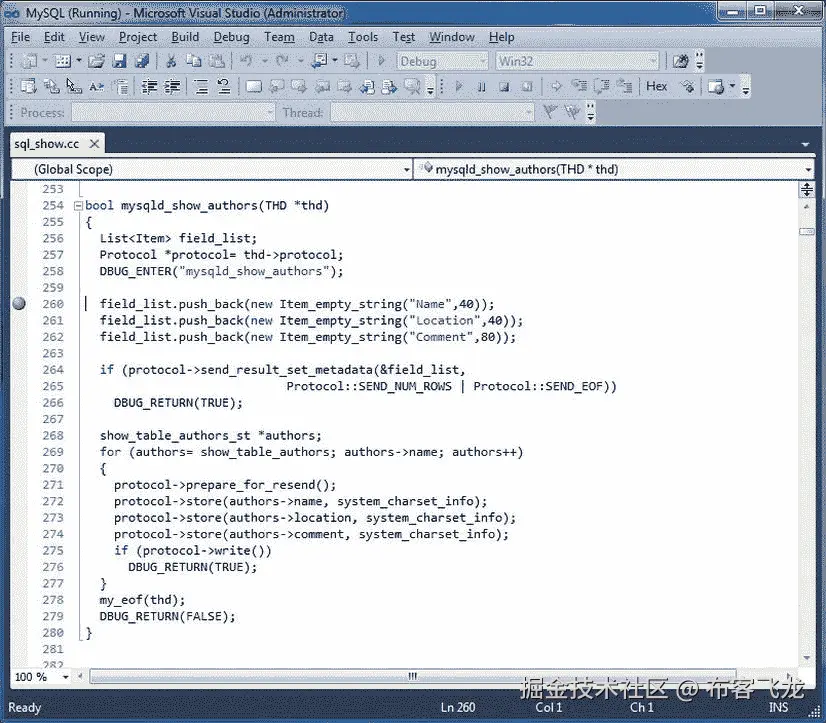This screenshot has width=826, height=723.
Task: Click the Pause (Break All) debug icon
Action: tap(481, 86)
